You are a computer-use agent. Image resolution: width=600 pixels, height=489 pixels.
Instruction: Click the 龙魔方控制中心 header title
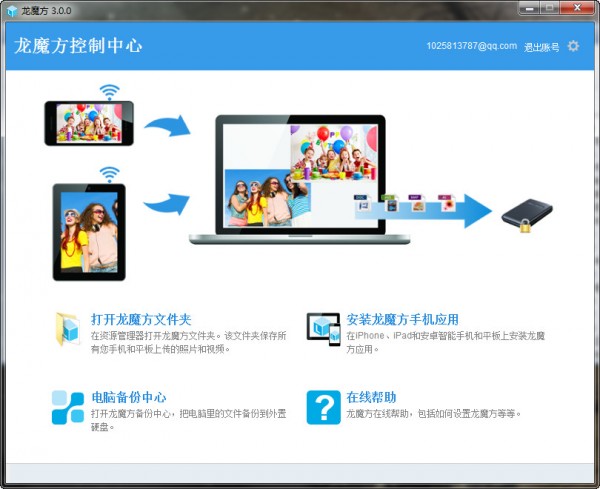click(x=78, y=46)
